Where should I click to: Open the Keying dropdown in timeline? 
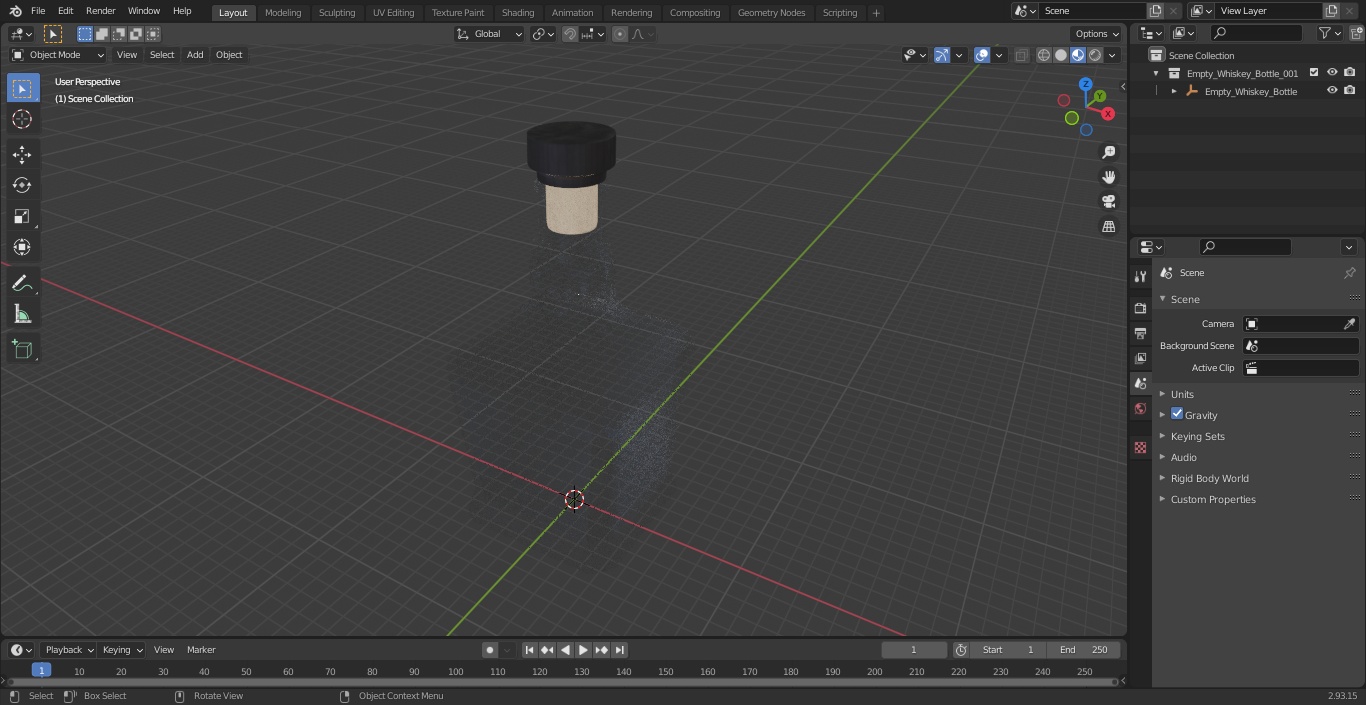(x=122, y=650)
